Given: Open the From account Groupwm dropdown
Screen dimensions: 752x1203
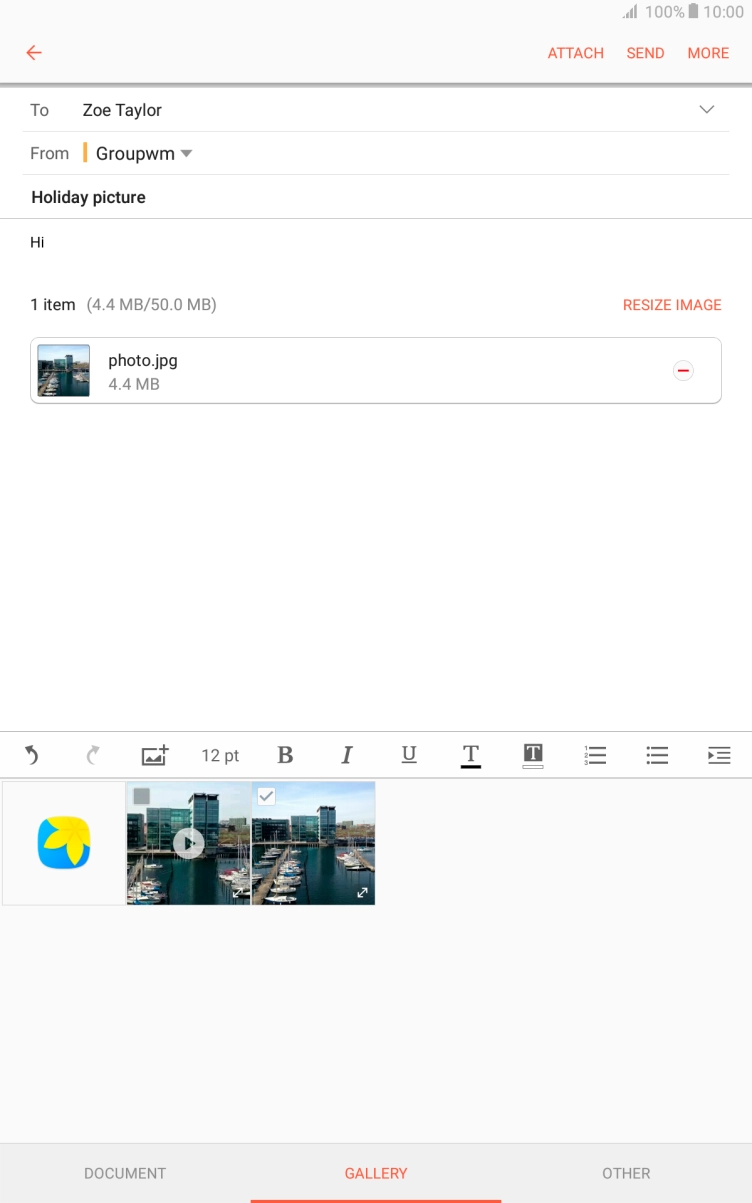Looking at the screenshot, I should [x=144, y=153].
